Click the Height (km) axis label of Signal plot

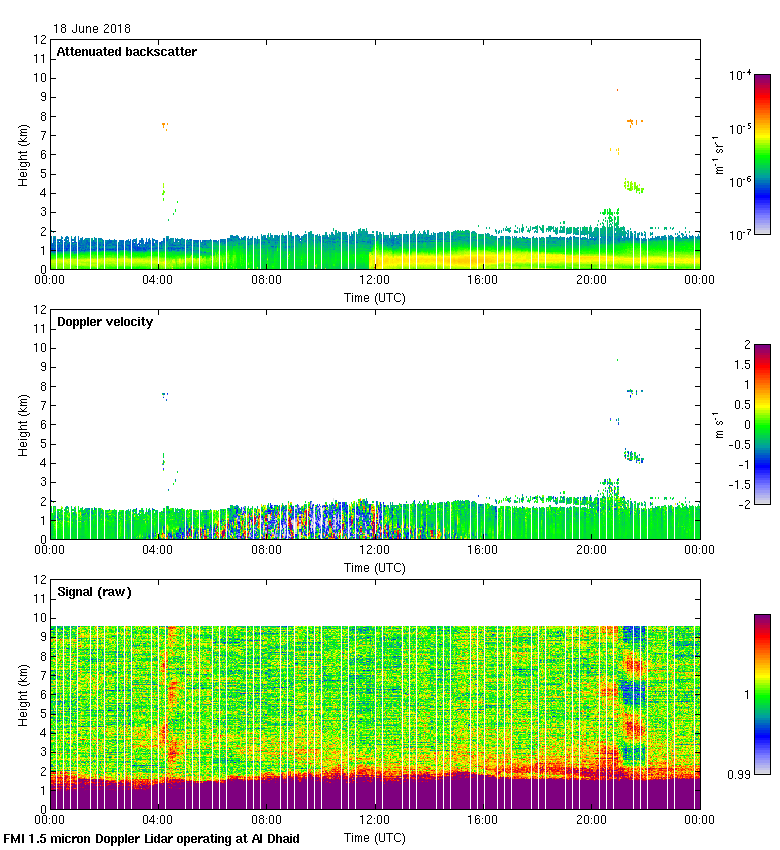[23, 694]
